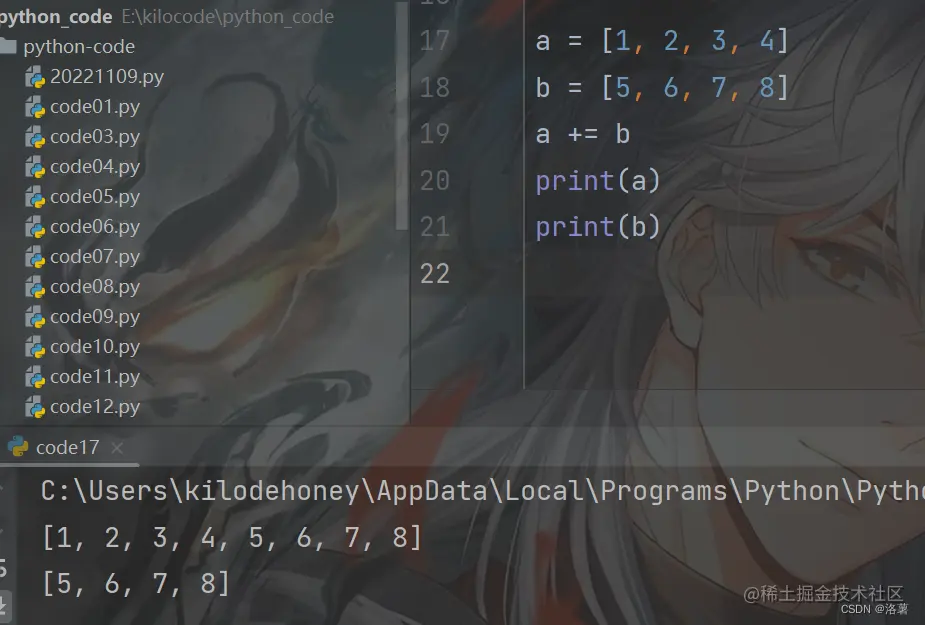Select the 20221109.py file icon
Screen dimensions: 925x625
[x=35, y=77]
